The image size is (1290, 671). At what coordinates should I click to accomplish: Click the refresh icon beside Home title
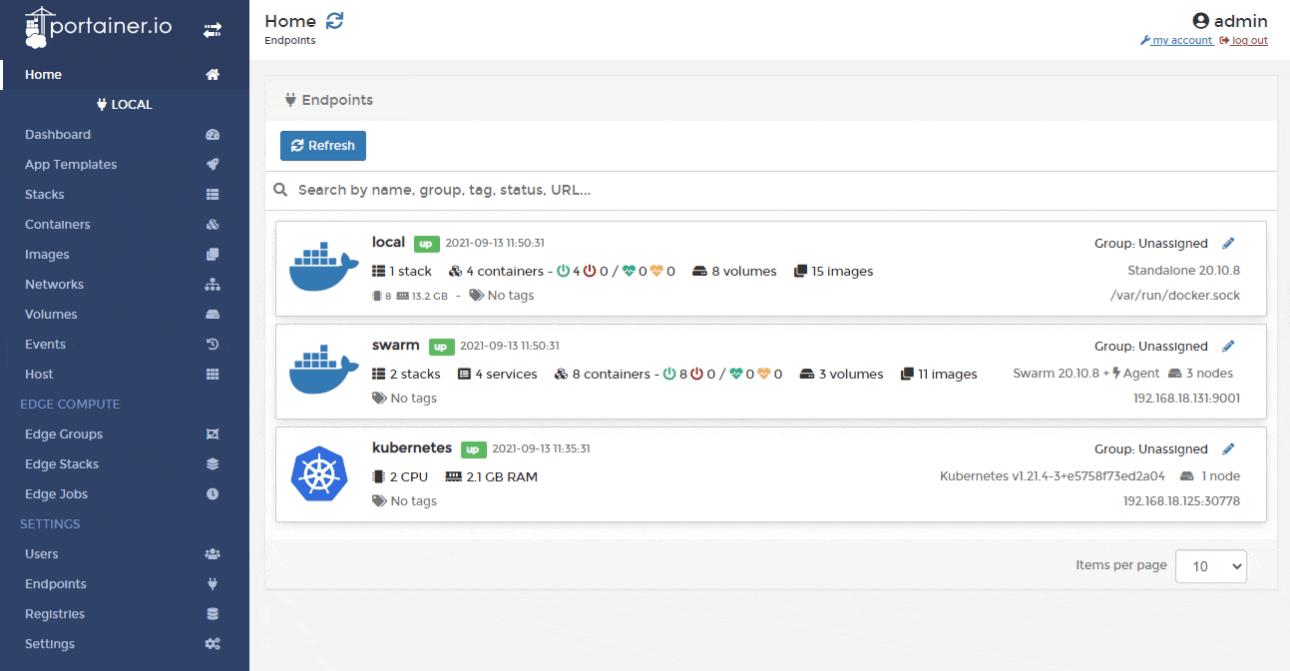pyautogui.click(x=336, y=21)
